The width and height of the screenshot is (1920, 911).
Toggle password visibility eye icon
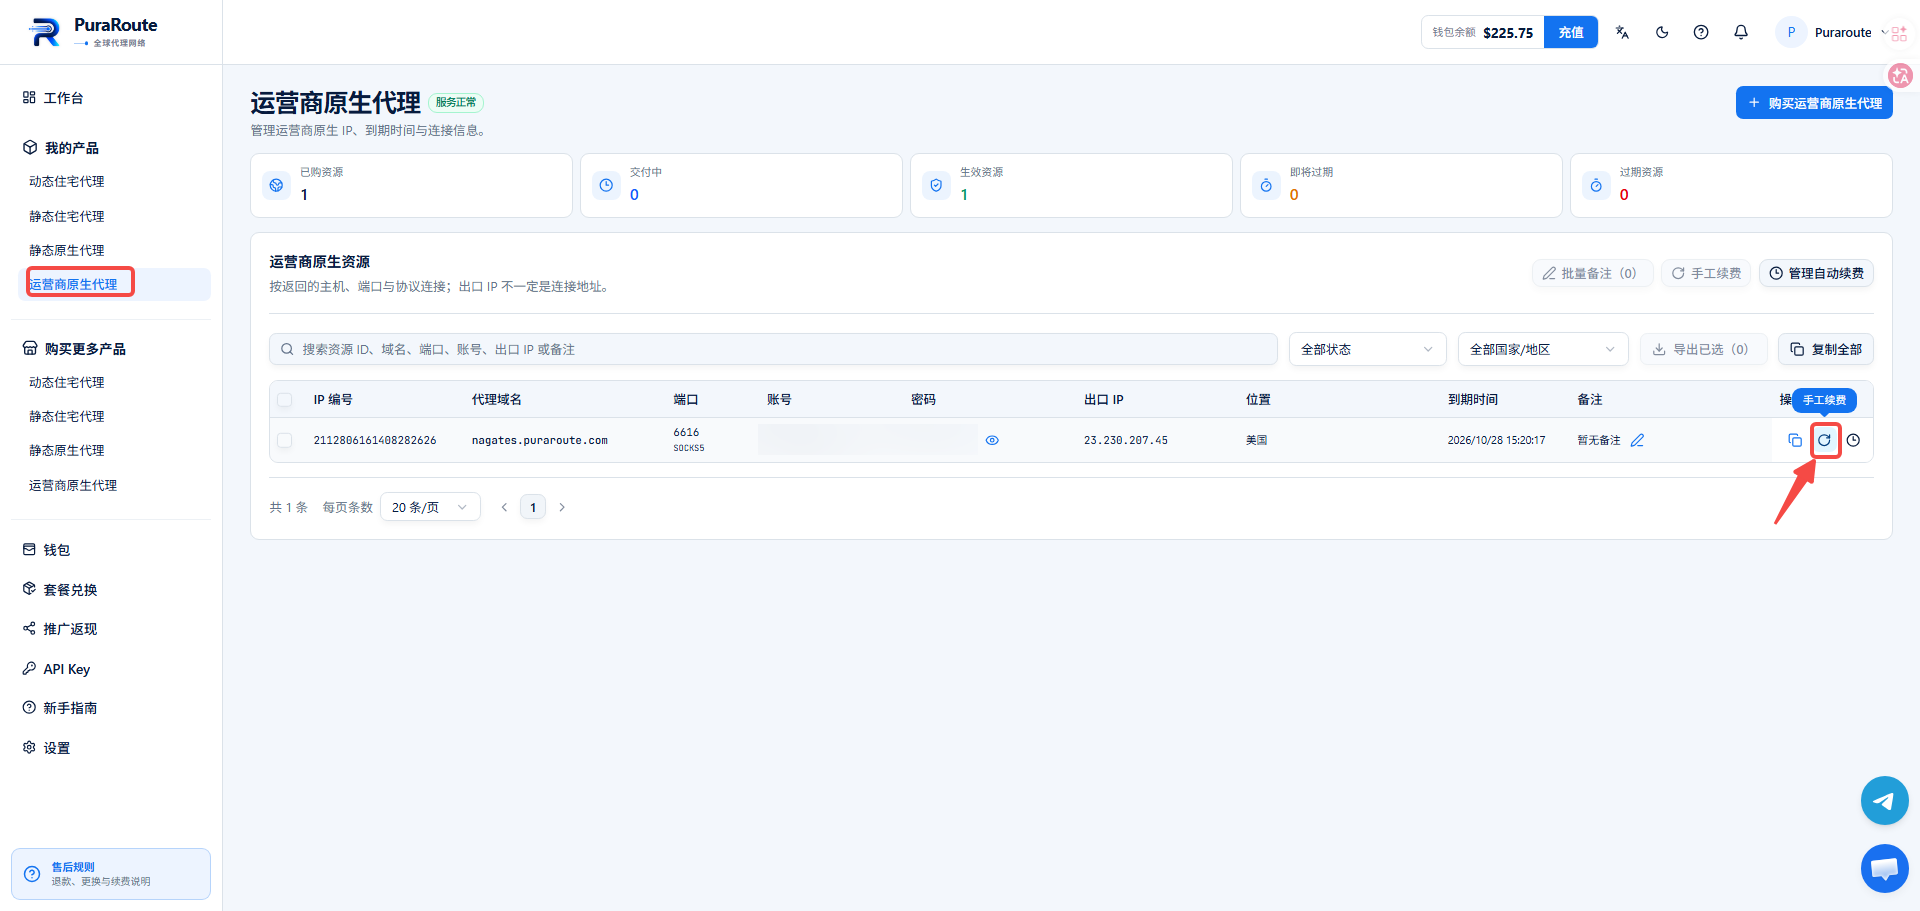(x=992, y=440)
